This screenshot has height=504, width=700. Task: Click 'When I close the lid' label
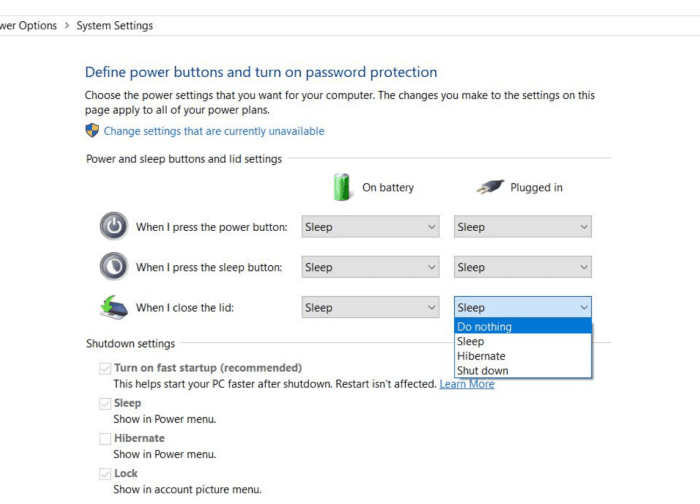pyautogui.click(x=185, y=308)
